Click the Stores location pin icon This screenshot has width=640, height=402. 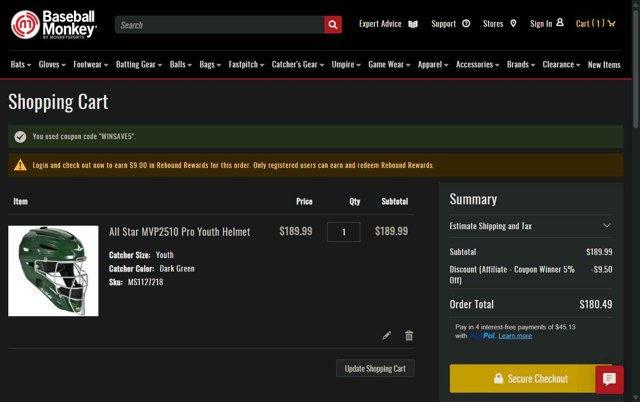tap(513, 24)
